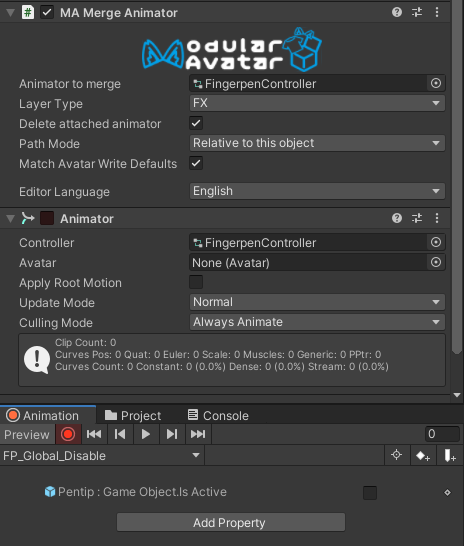
Task: Switch to the Project tab
Action: [x=133, y=415]
